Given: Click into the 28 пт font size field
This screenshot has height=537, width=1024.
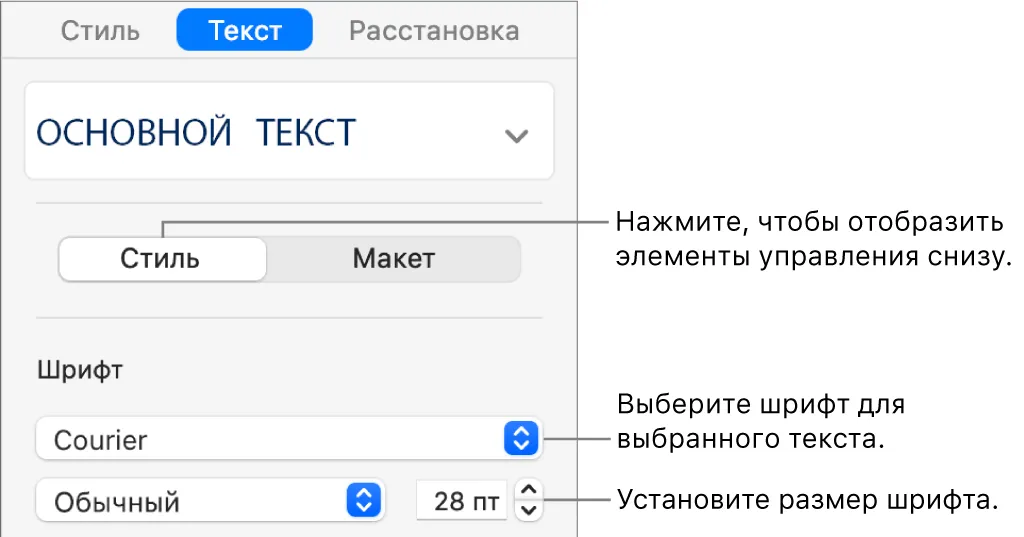Looking at the screenshot, I should pyautogui.click(x=462, y=501).
